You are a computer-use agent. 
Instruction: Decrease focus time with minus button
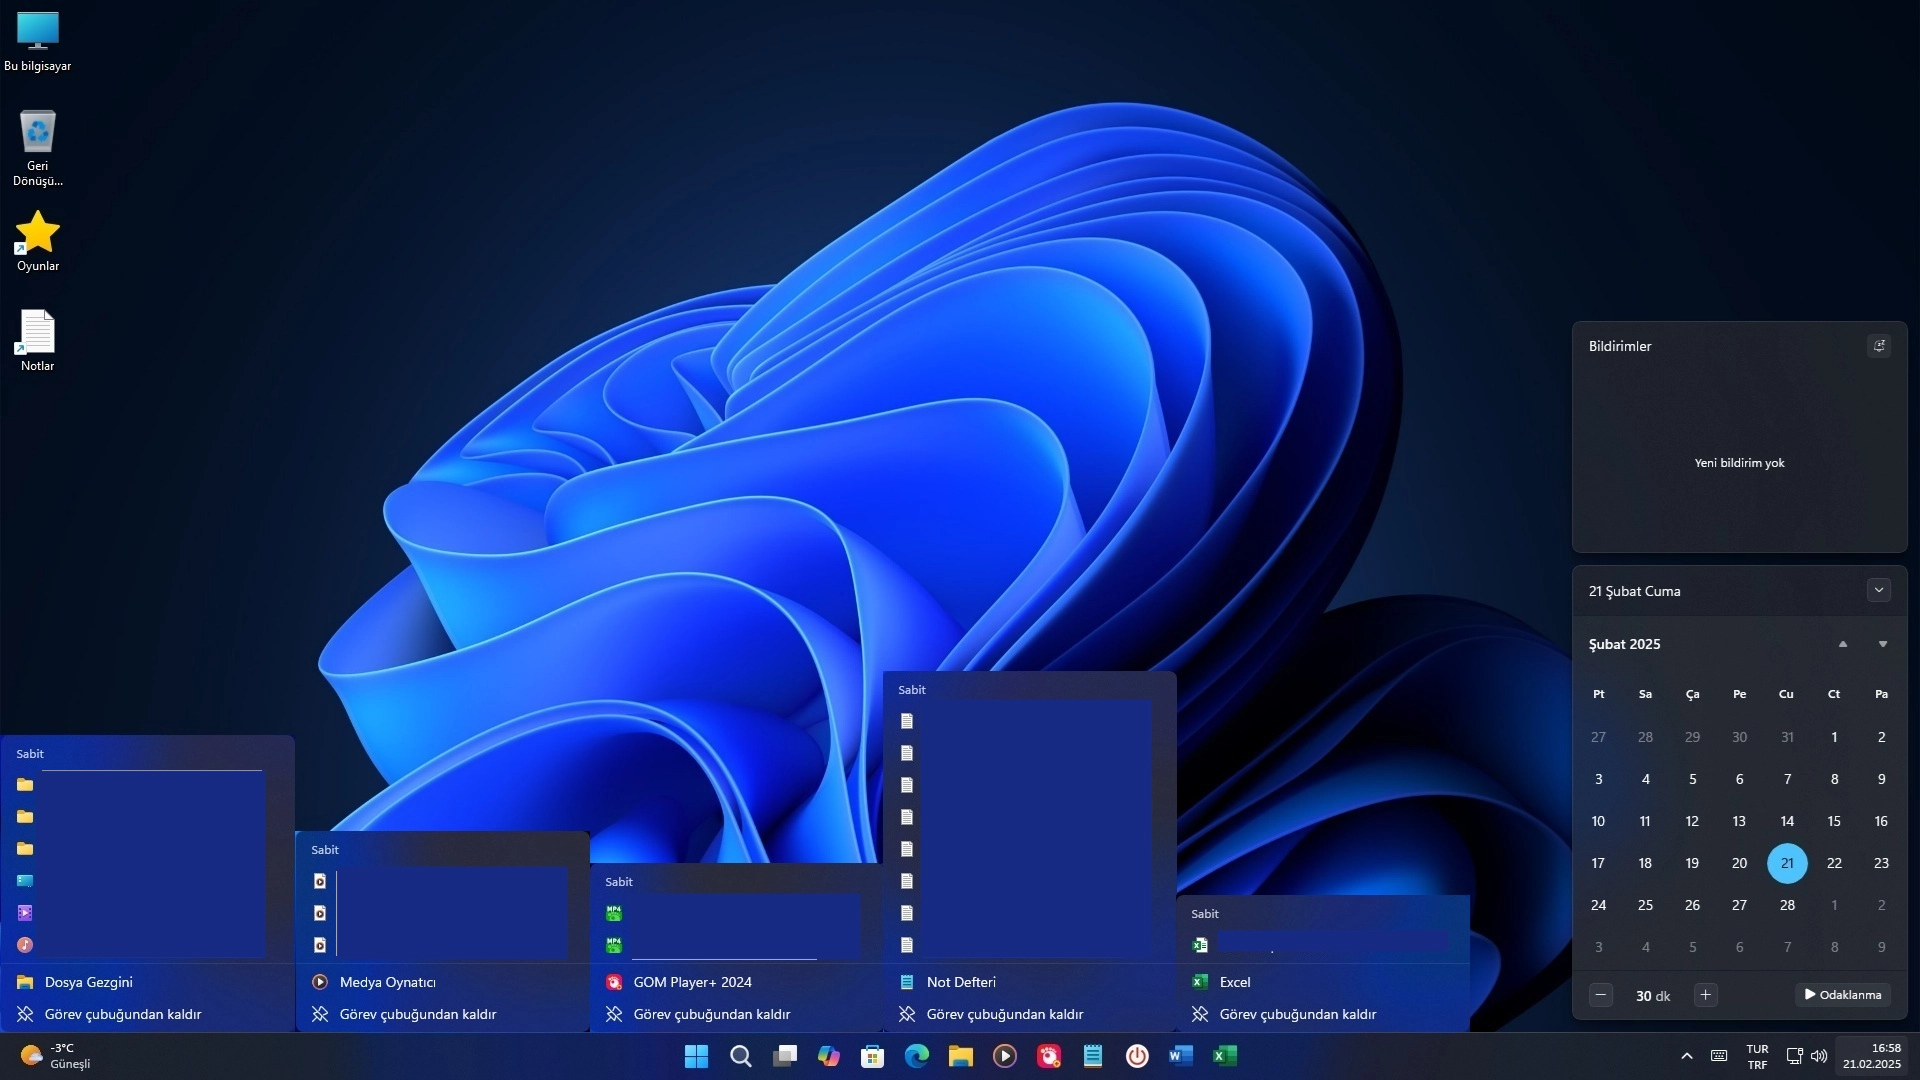click(1601, 995)
